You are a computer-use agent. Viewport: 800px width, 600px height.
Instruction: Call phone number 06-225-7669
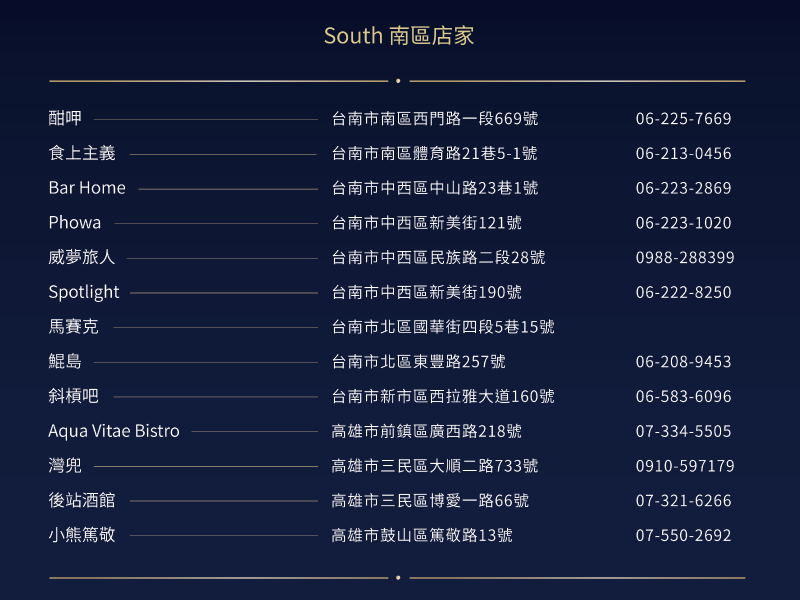point(683,118)
